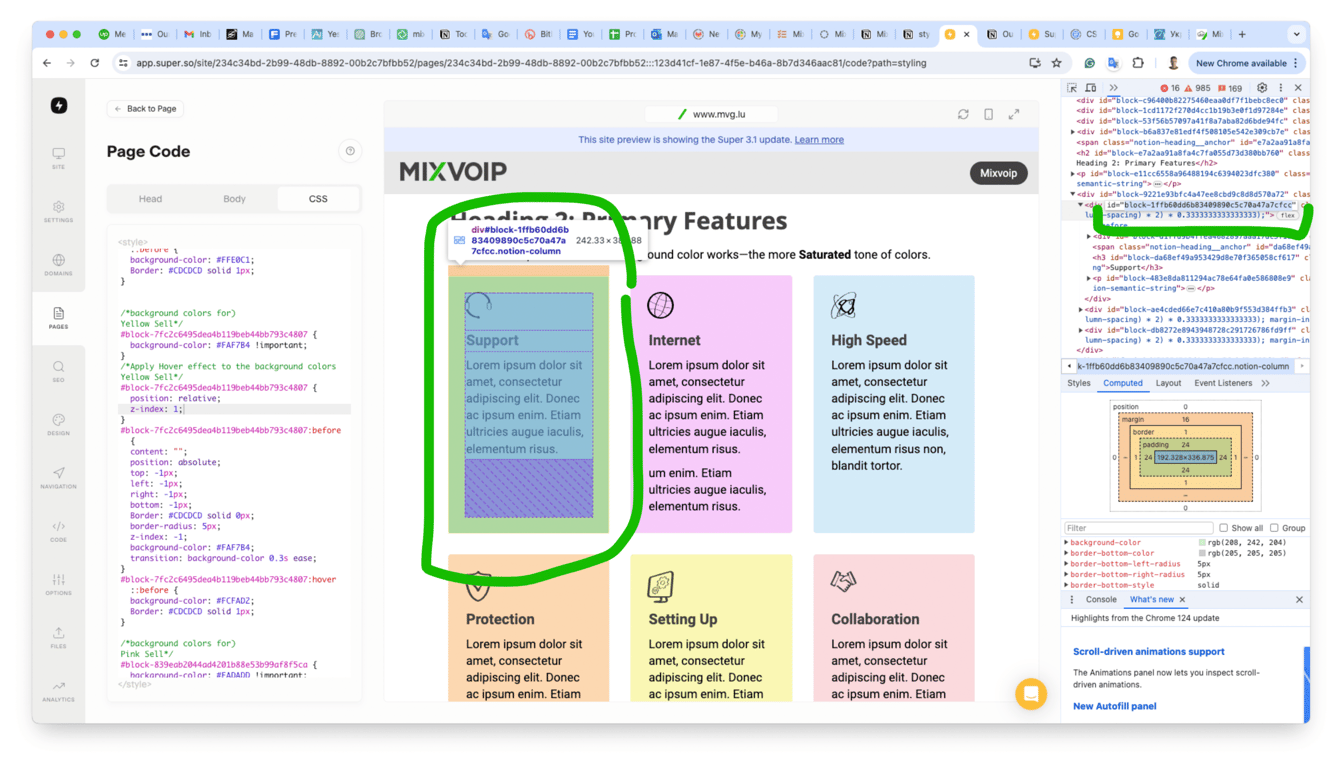Open the DevTools more options menu
This screenshot has height=768, width=1344.
click(x=1280, y=88)
